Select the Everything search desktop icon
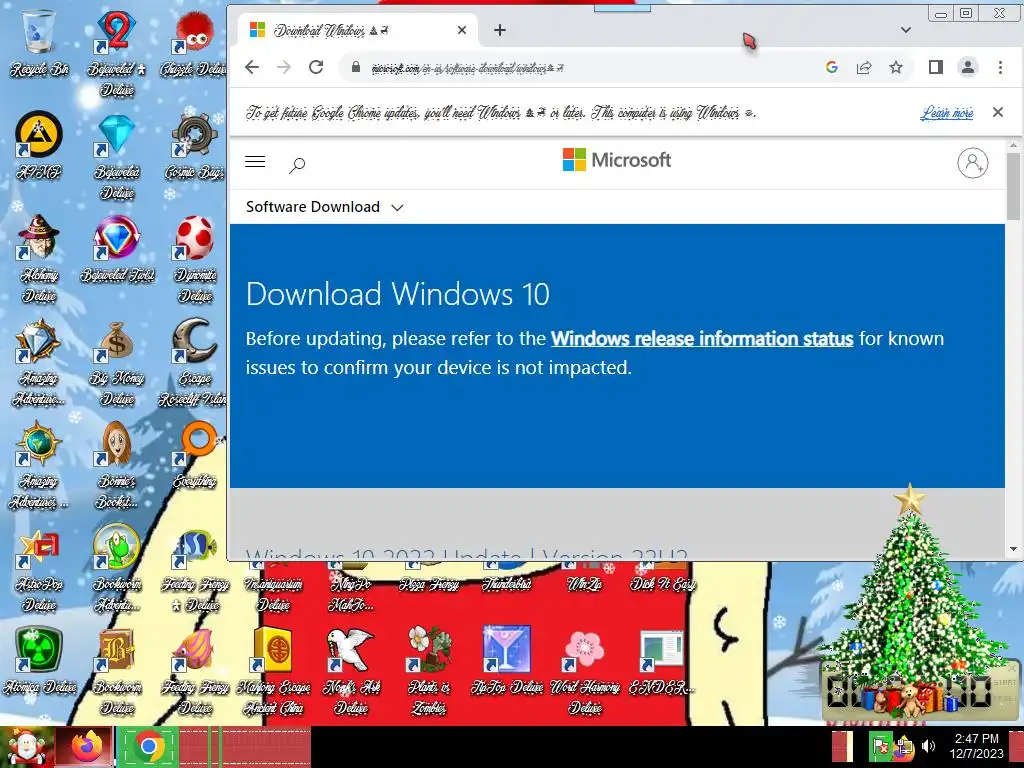The image size is (1024, 768). click(x=194, y=455)
